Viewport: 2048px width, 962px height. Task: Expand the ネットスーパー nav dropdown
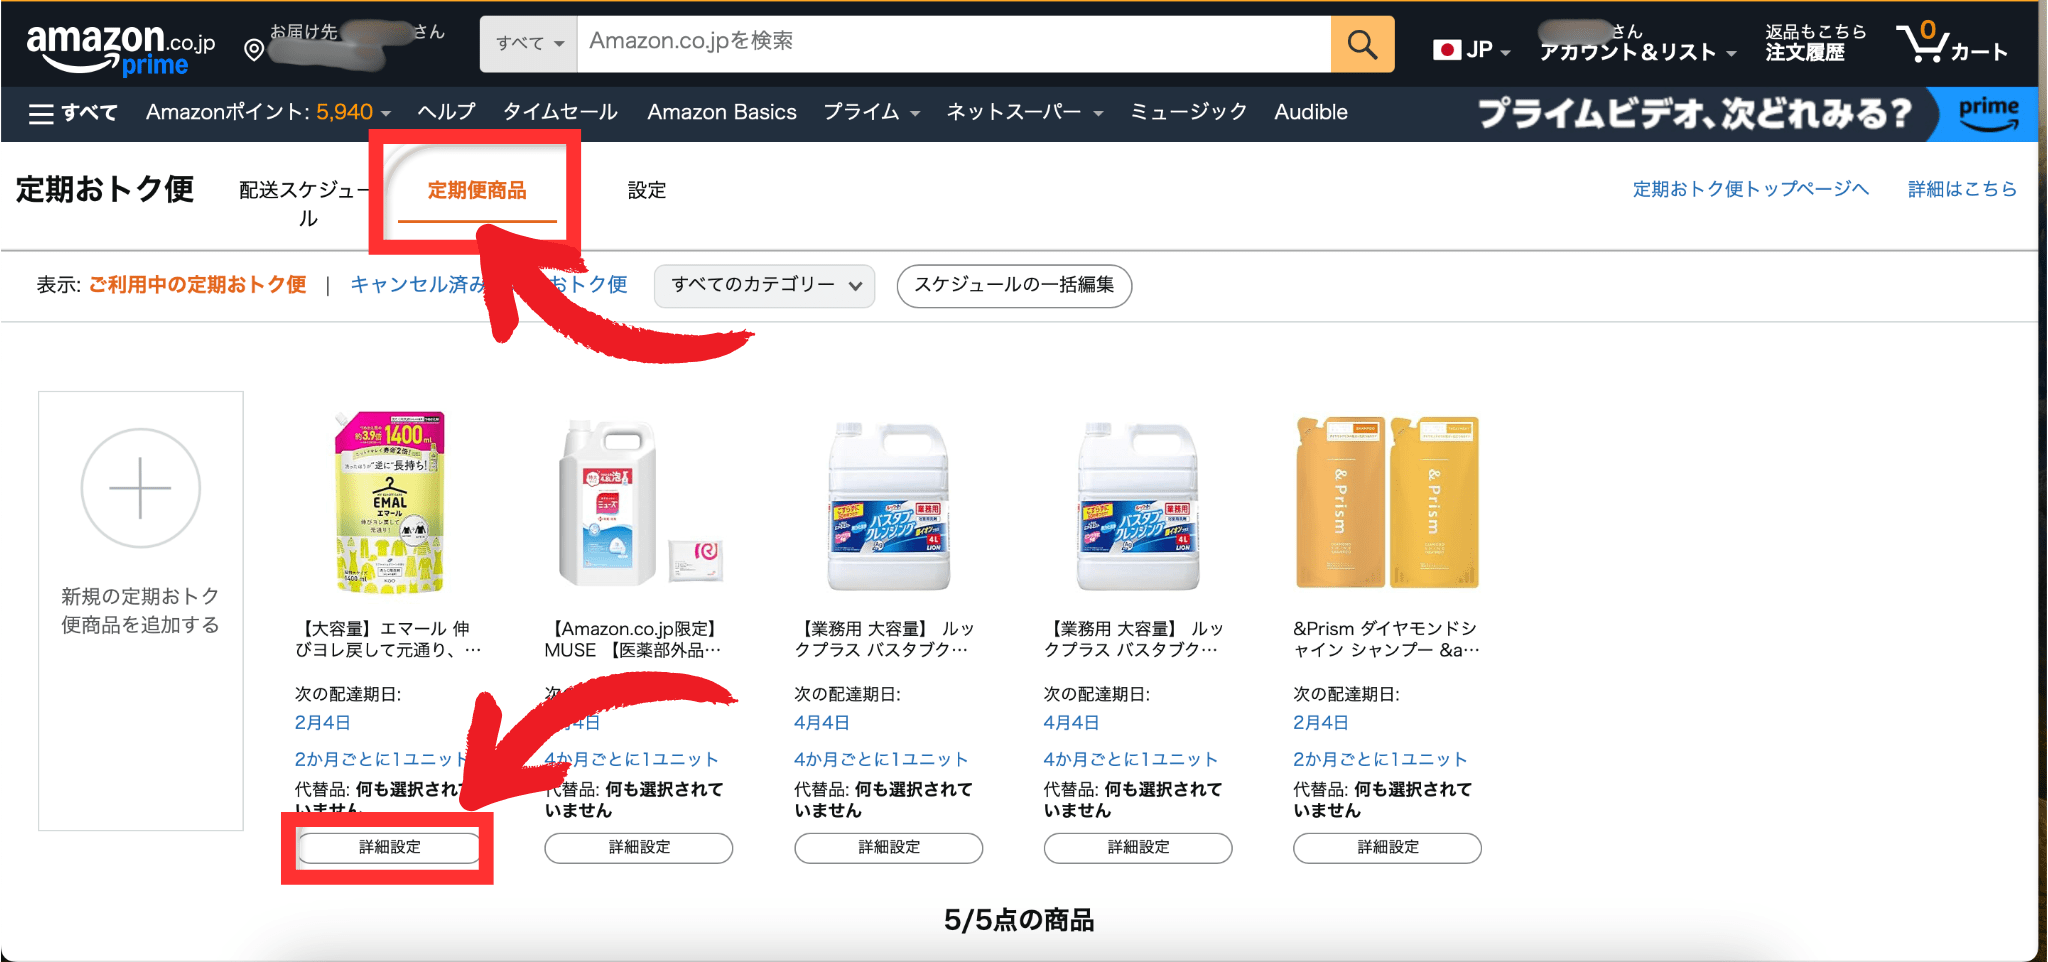tap(1024, 112)
